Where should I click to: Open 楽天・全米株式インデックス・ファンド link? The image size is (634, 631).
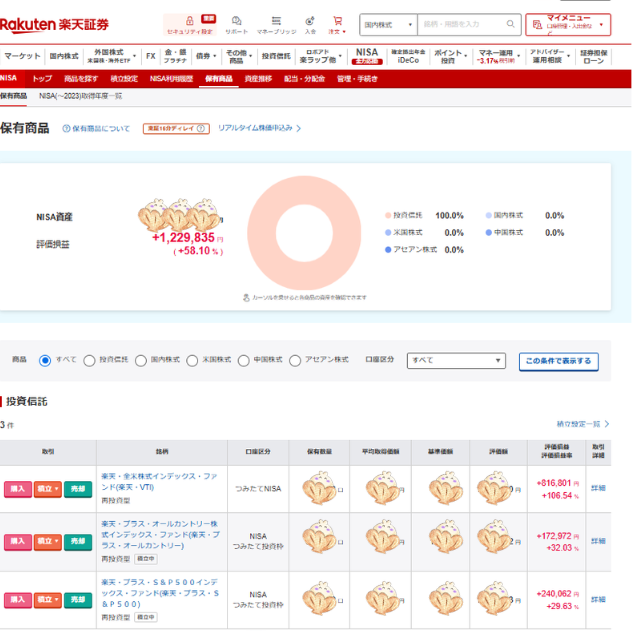tap(159, 482)
